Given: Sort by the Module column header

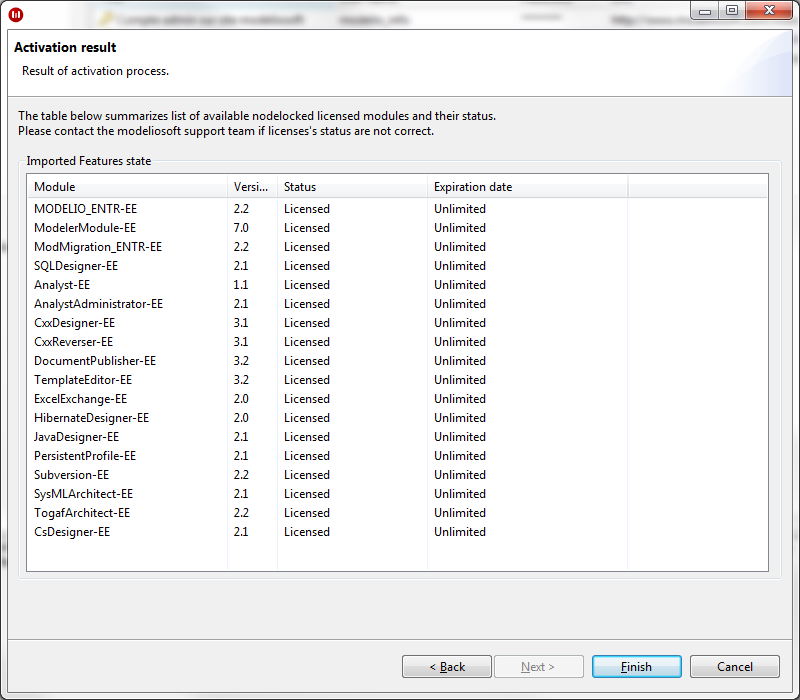Looking at the screenshot, I should [x=127, y=187].
